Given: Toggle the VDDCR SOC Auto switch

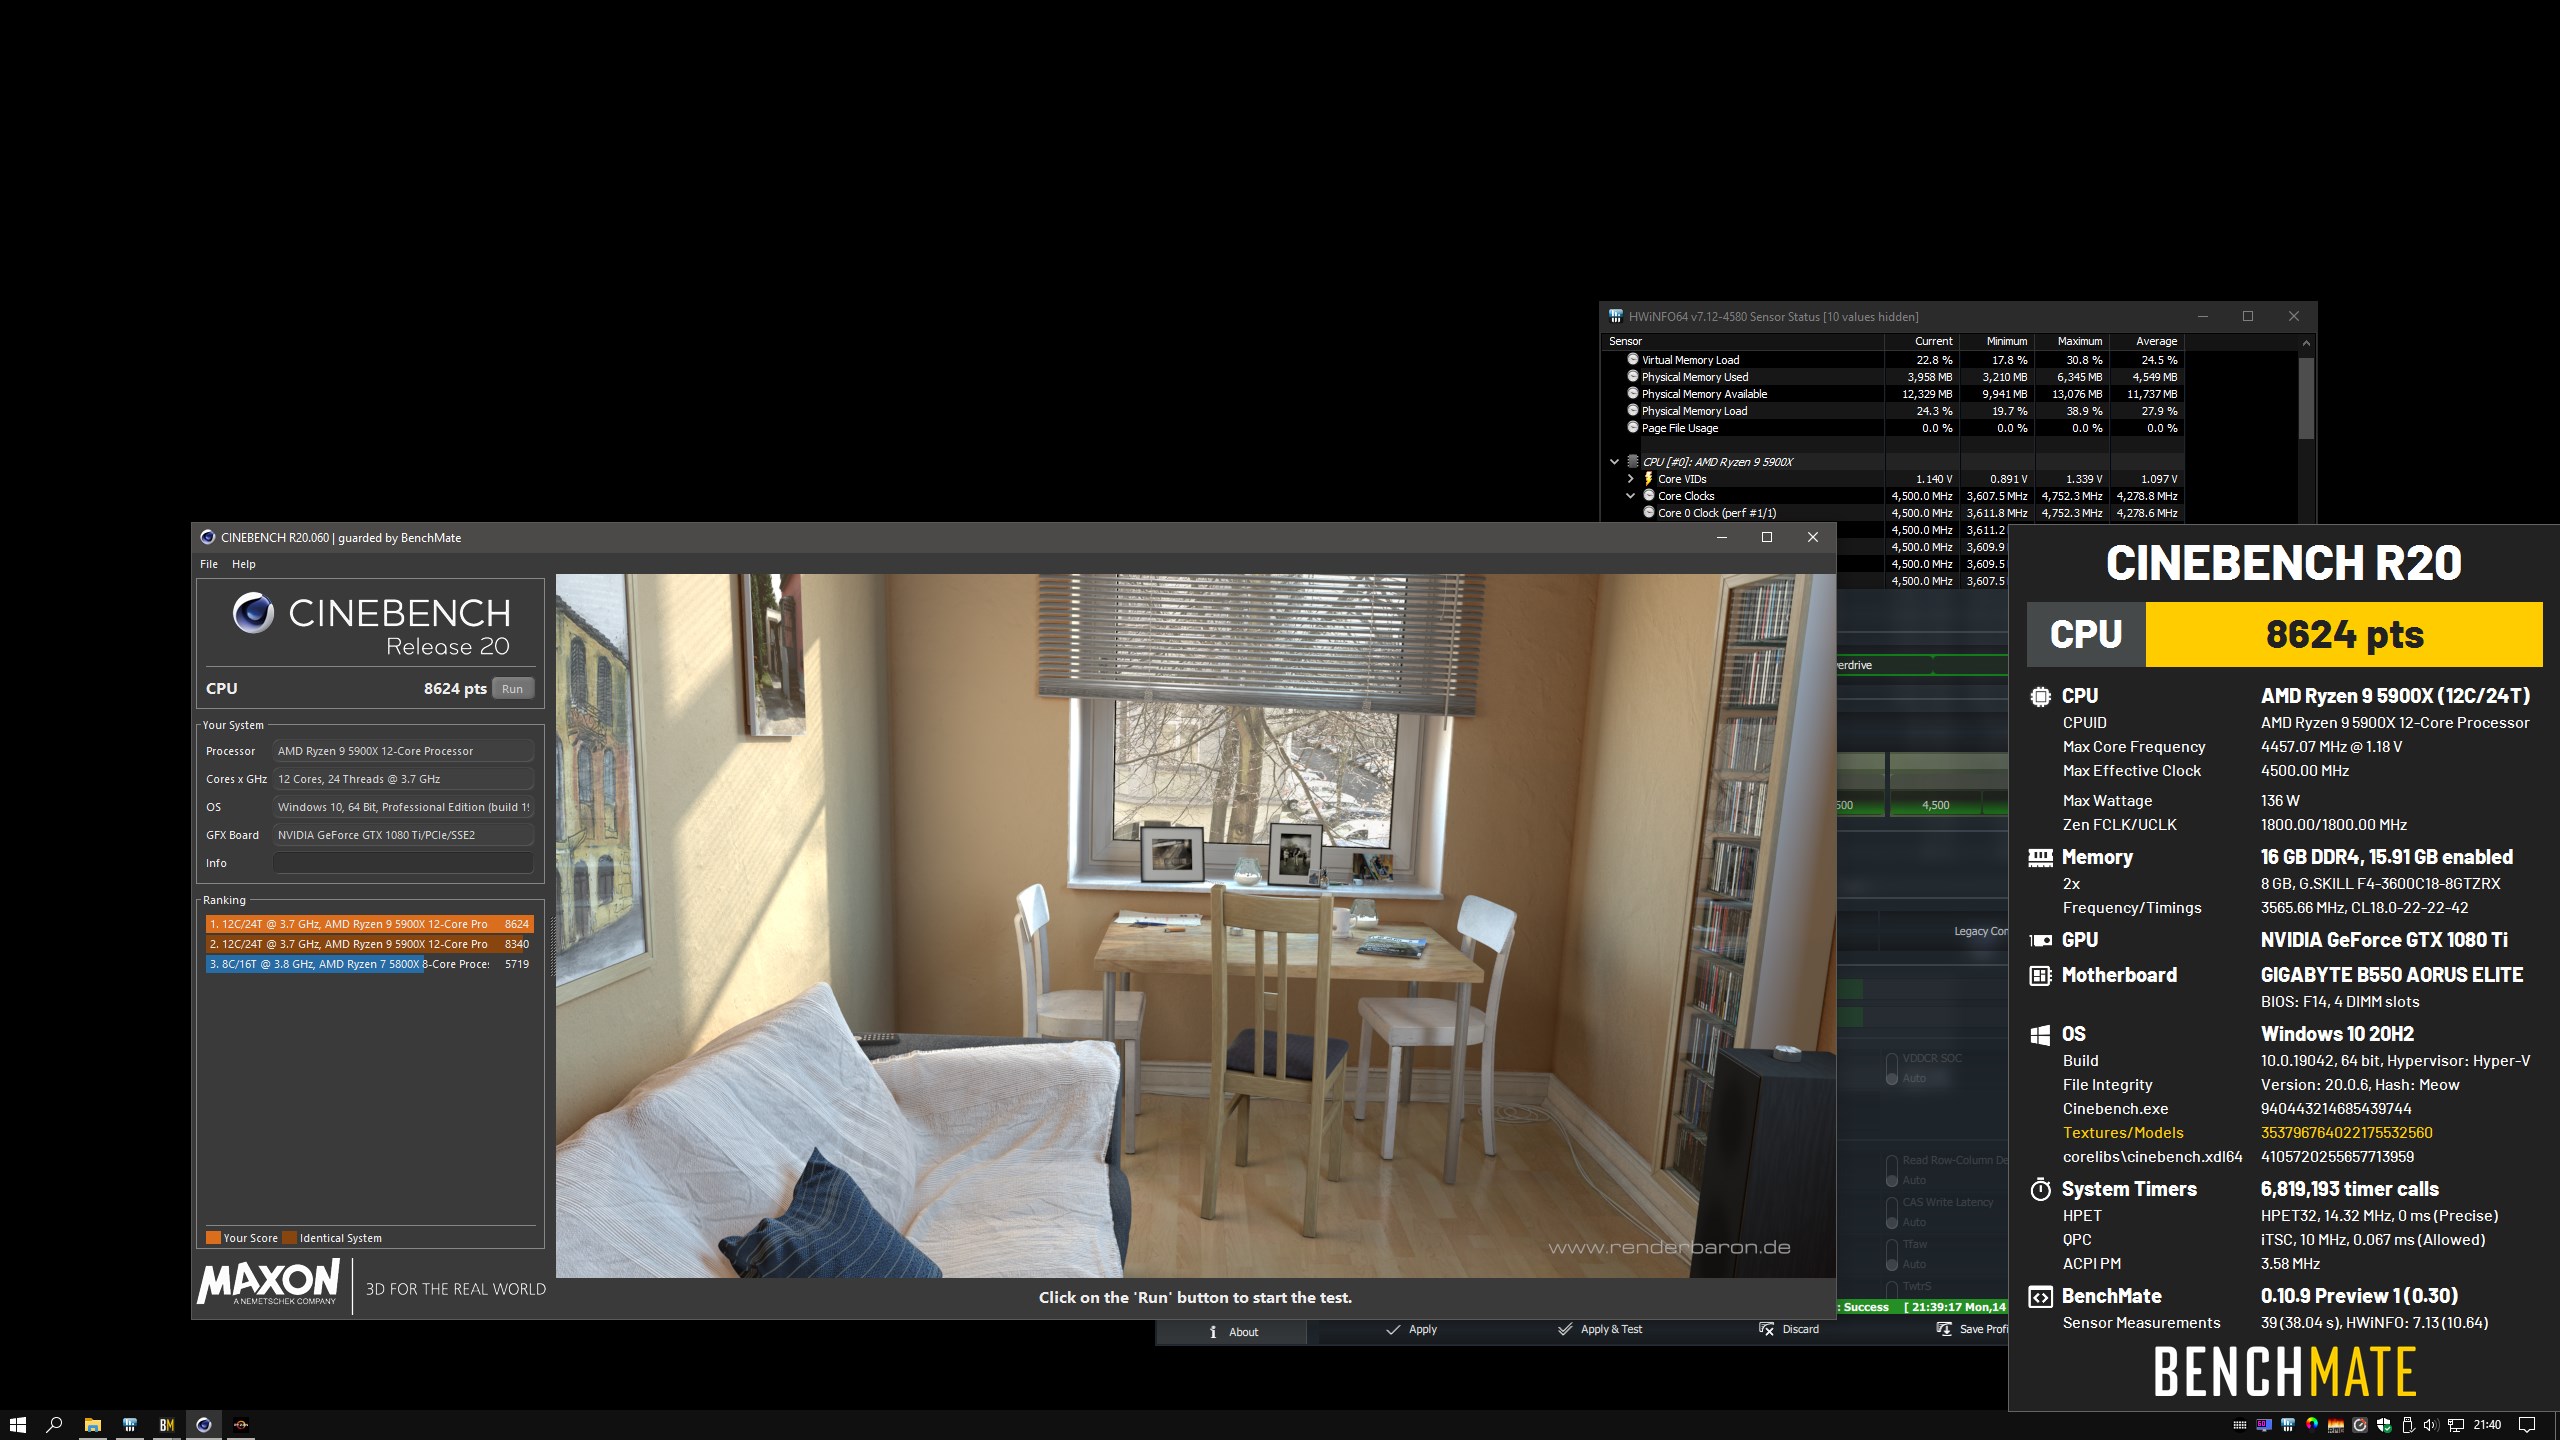Looking at the screenshot, I should pyautogui.click(x=1892, y=1068).
